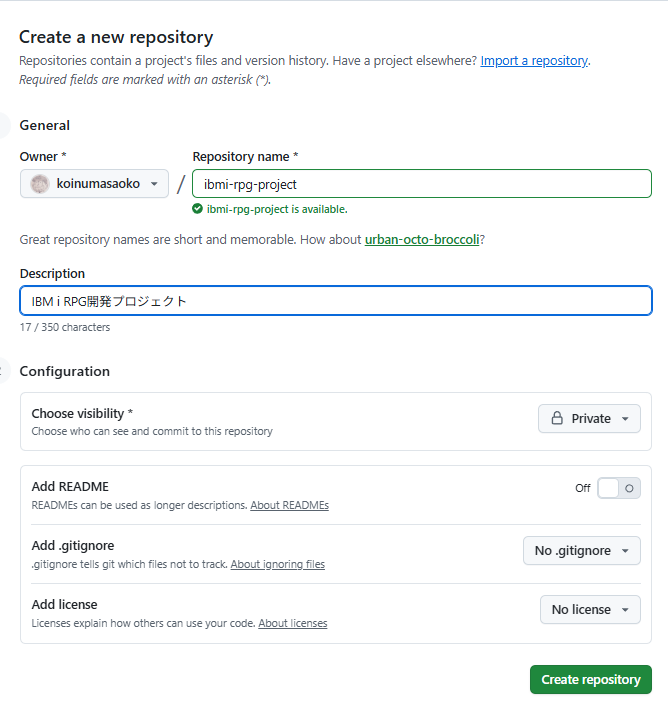Click into the Description text field
The width and height of the screenshot is (668, 711).
click(335, 301)
